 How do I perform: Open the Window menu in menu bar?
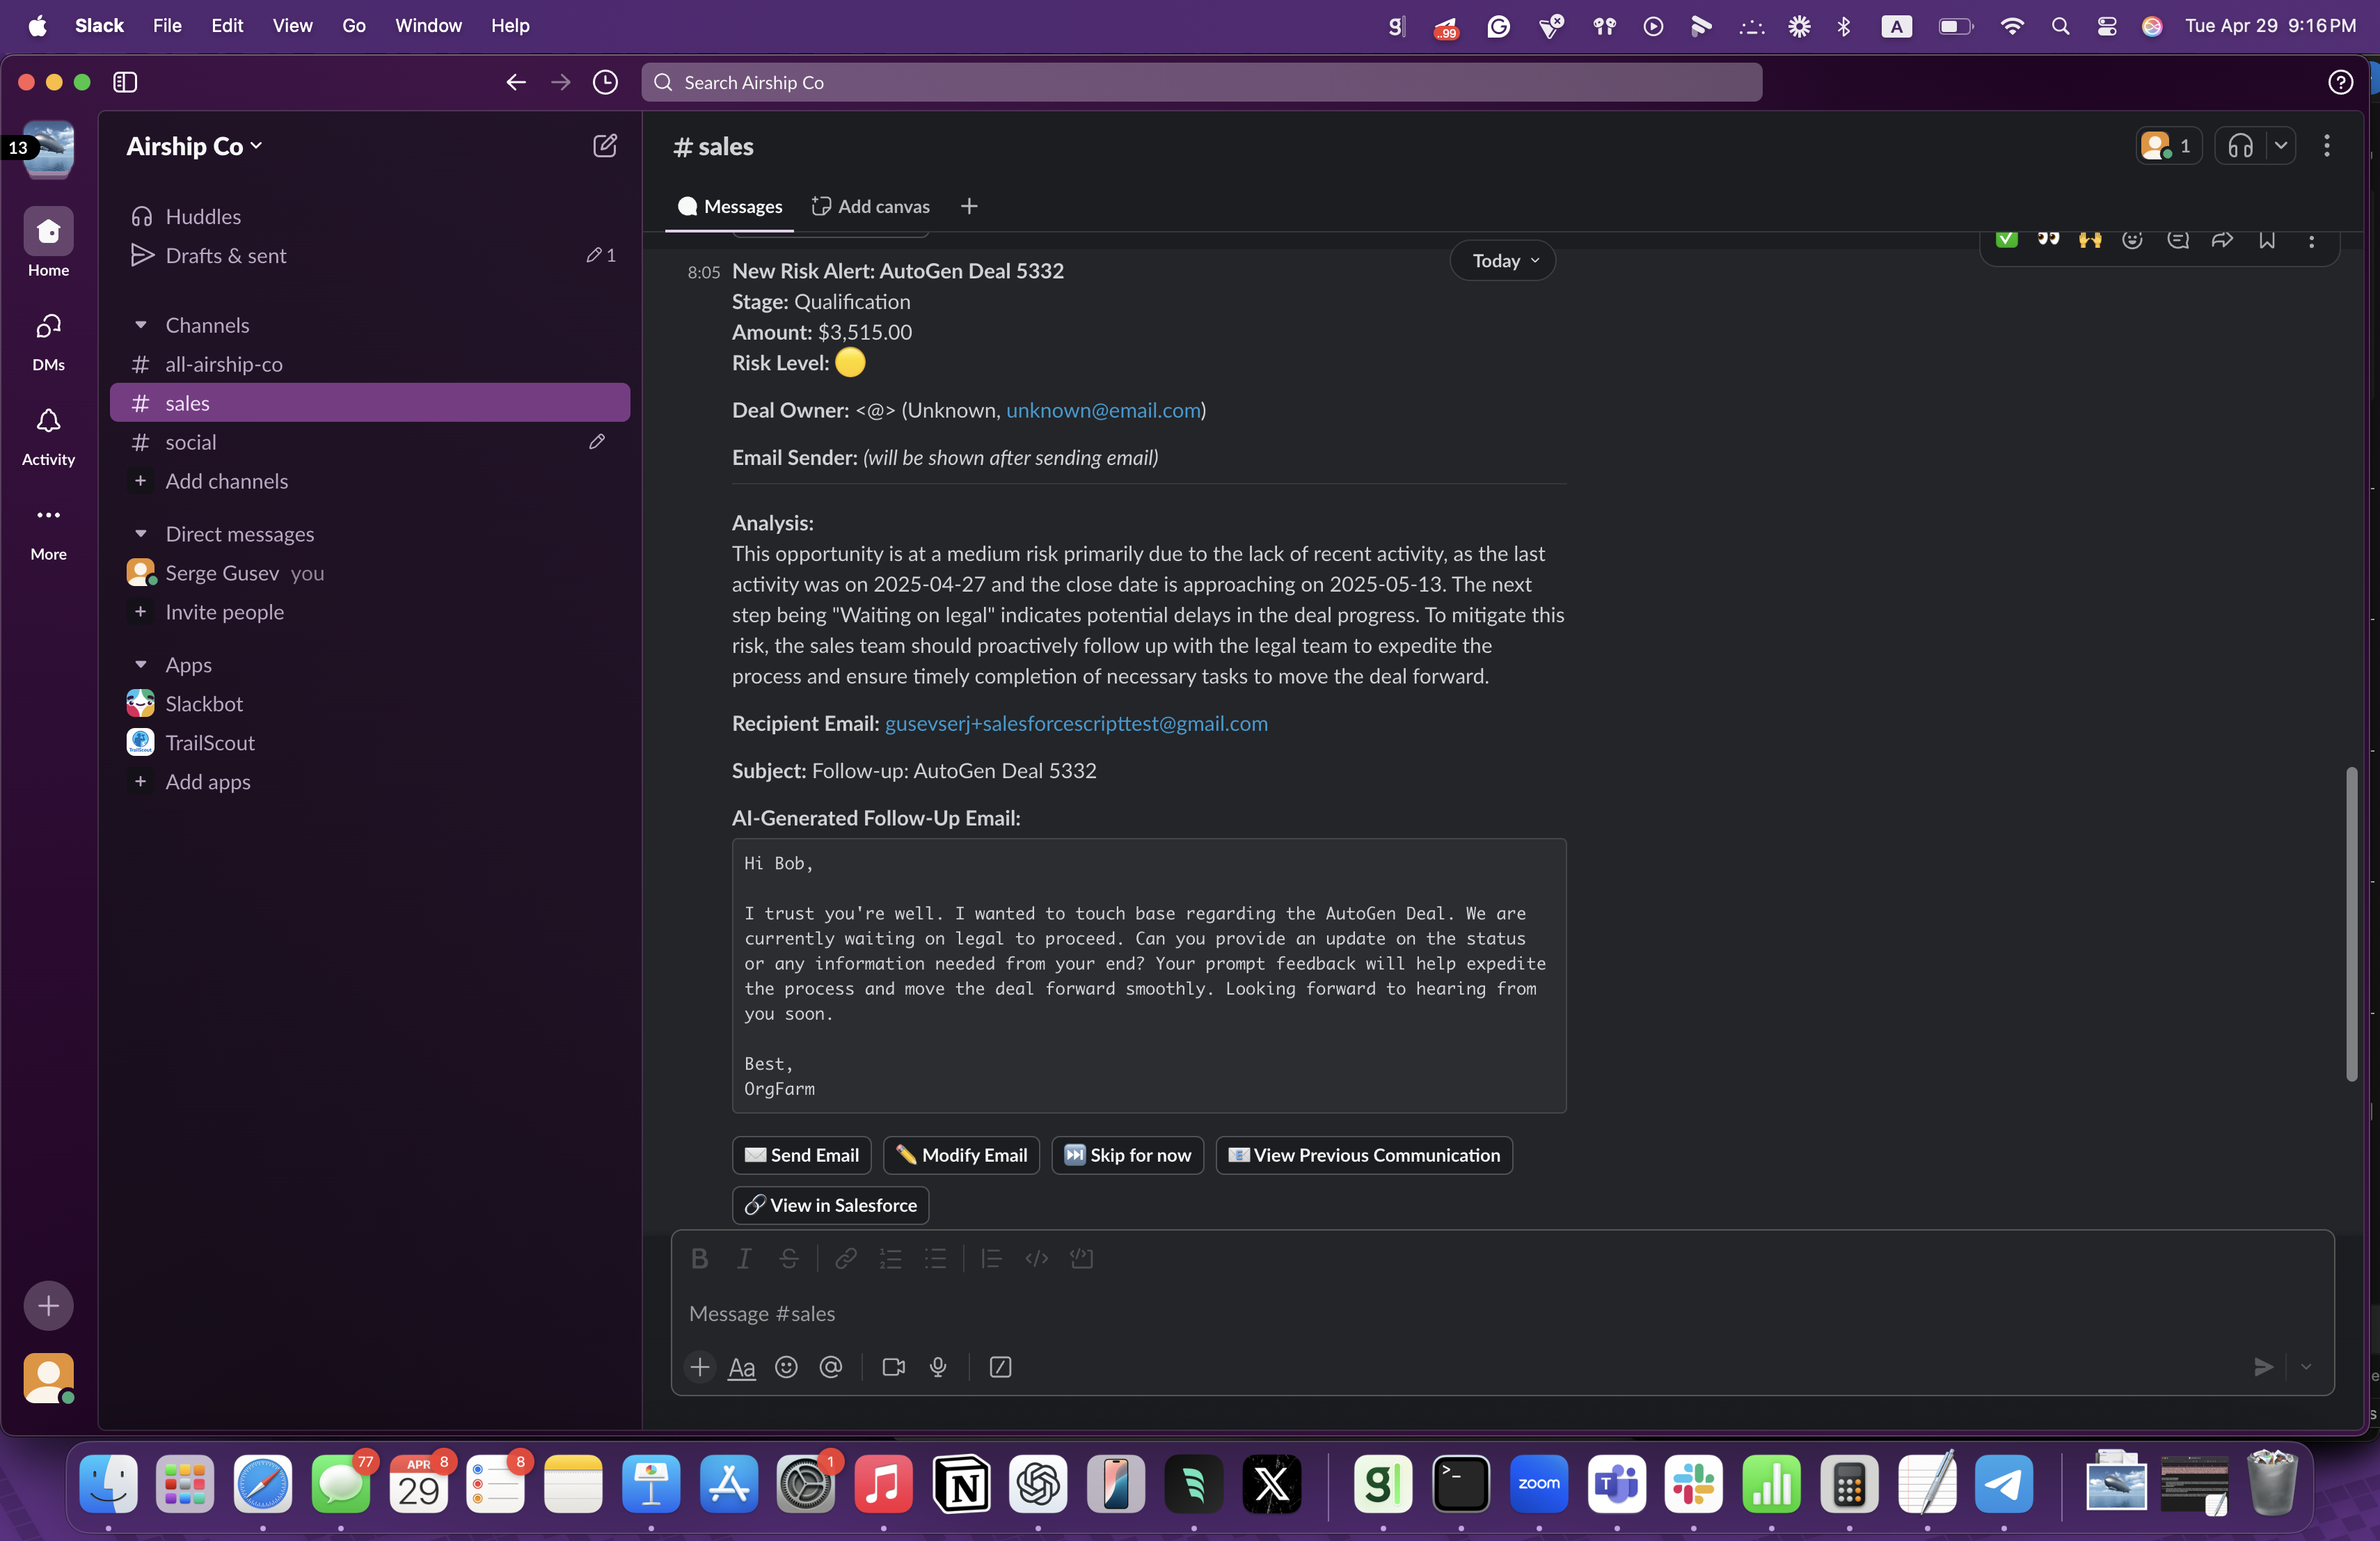tap(427, 25)
